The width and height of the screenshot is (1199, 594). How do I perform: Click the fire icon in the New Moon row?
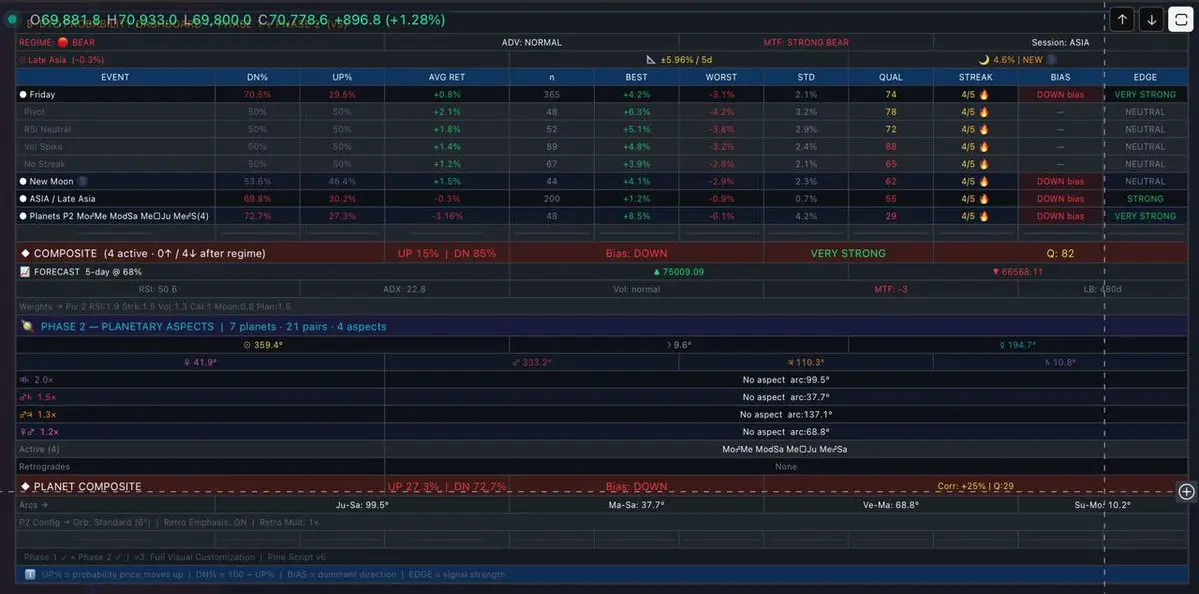983,182
